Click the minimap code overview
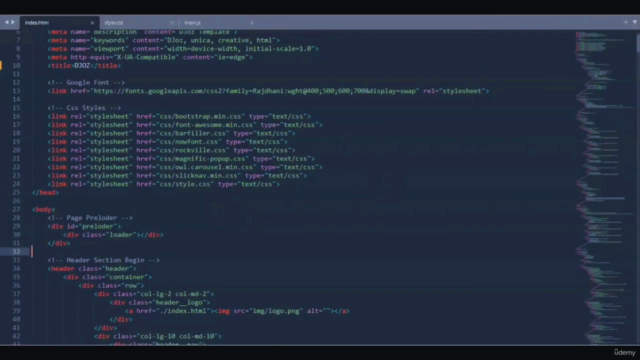Screen dimensions: 640x360 [604, 187]
